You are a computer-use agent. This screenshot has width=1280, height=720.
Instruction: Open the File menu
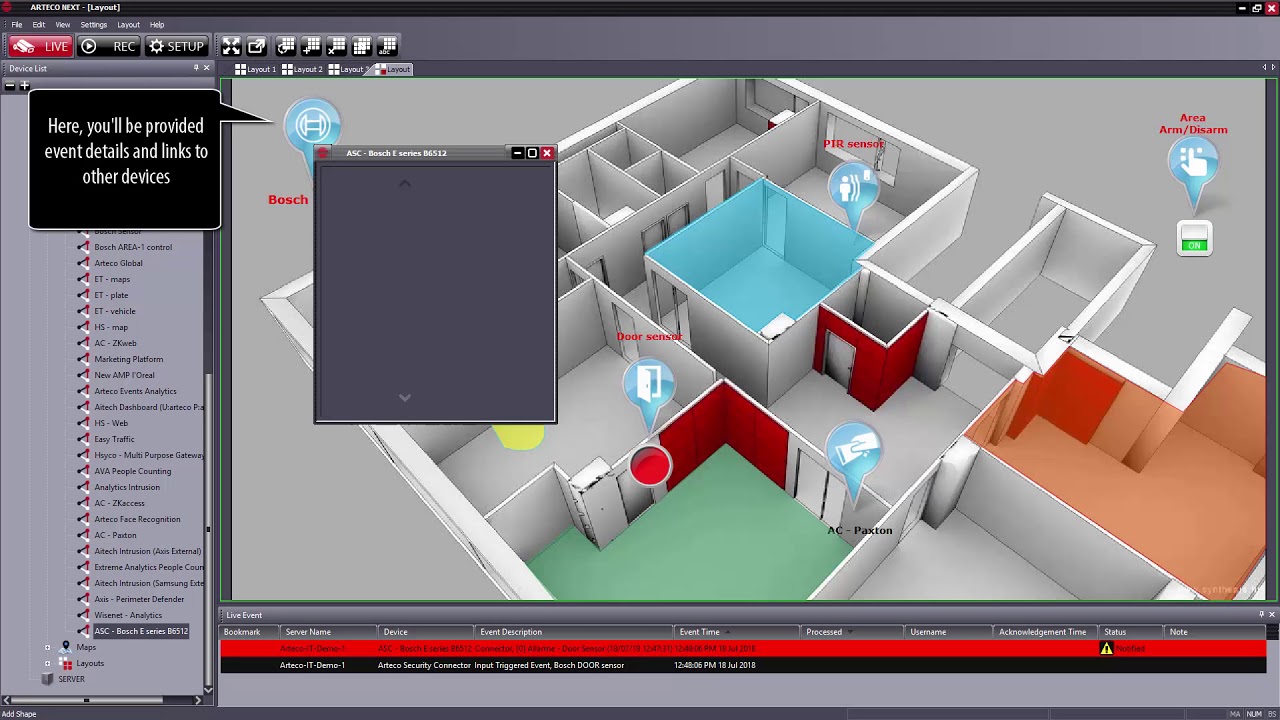click(17, 24)
